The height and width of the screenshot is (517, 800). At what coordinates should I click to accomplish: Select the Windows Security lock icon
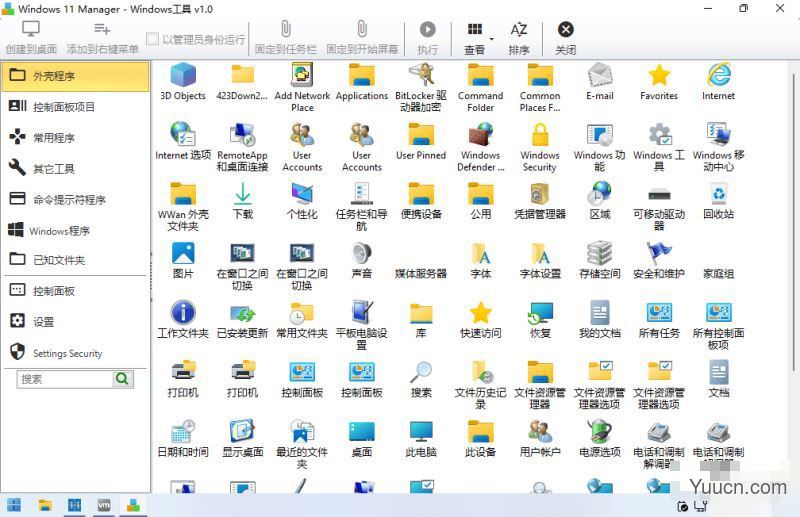coord(540,147)
